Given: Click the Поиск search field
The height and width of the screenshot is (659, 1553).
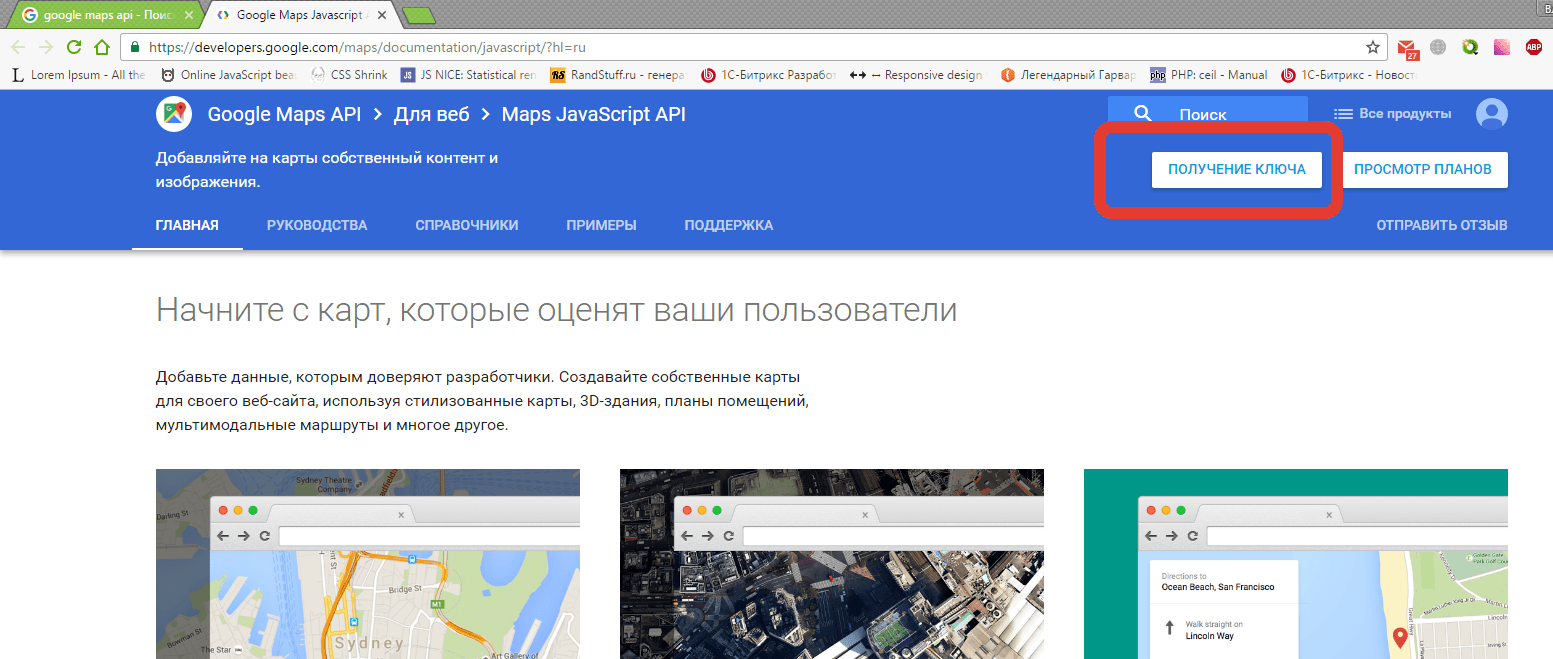Looking at the screenshot, I should tap(1207, 114).
